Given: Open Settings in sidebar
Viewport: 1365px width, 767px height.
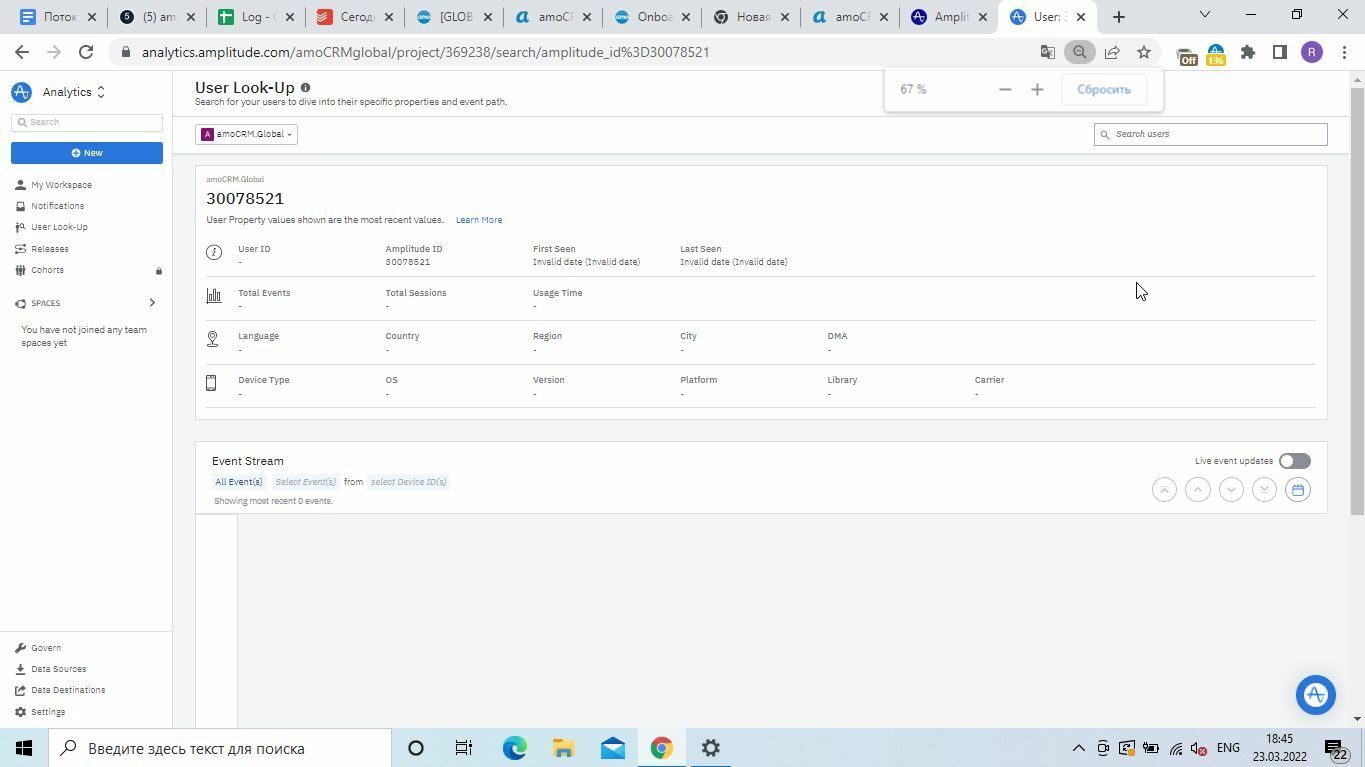Looking at the screenshot, I should click(x=47, y=712).
